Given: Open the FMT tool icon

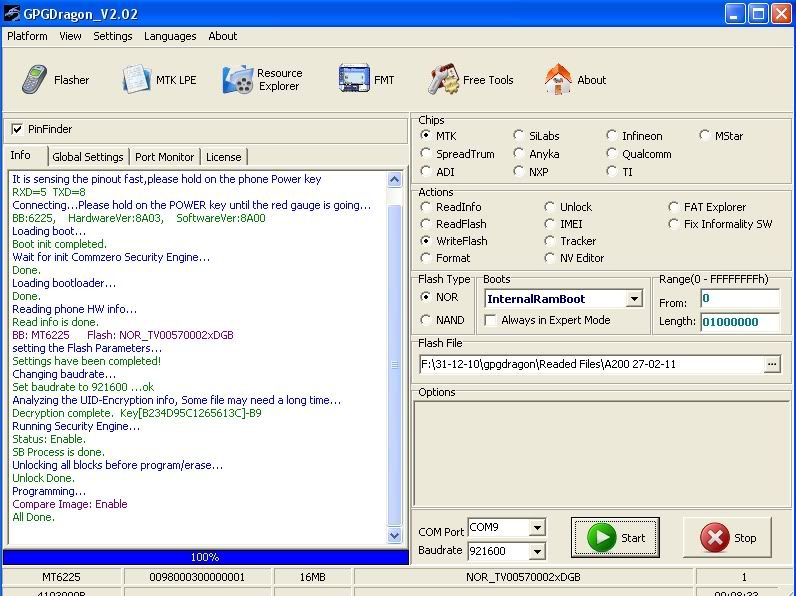Looking at the screenshot, I should click(354, 79).
